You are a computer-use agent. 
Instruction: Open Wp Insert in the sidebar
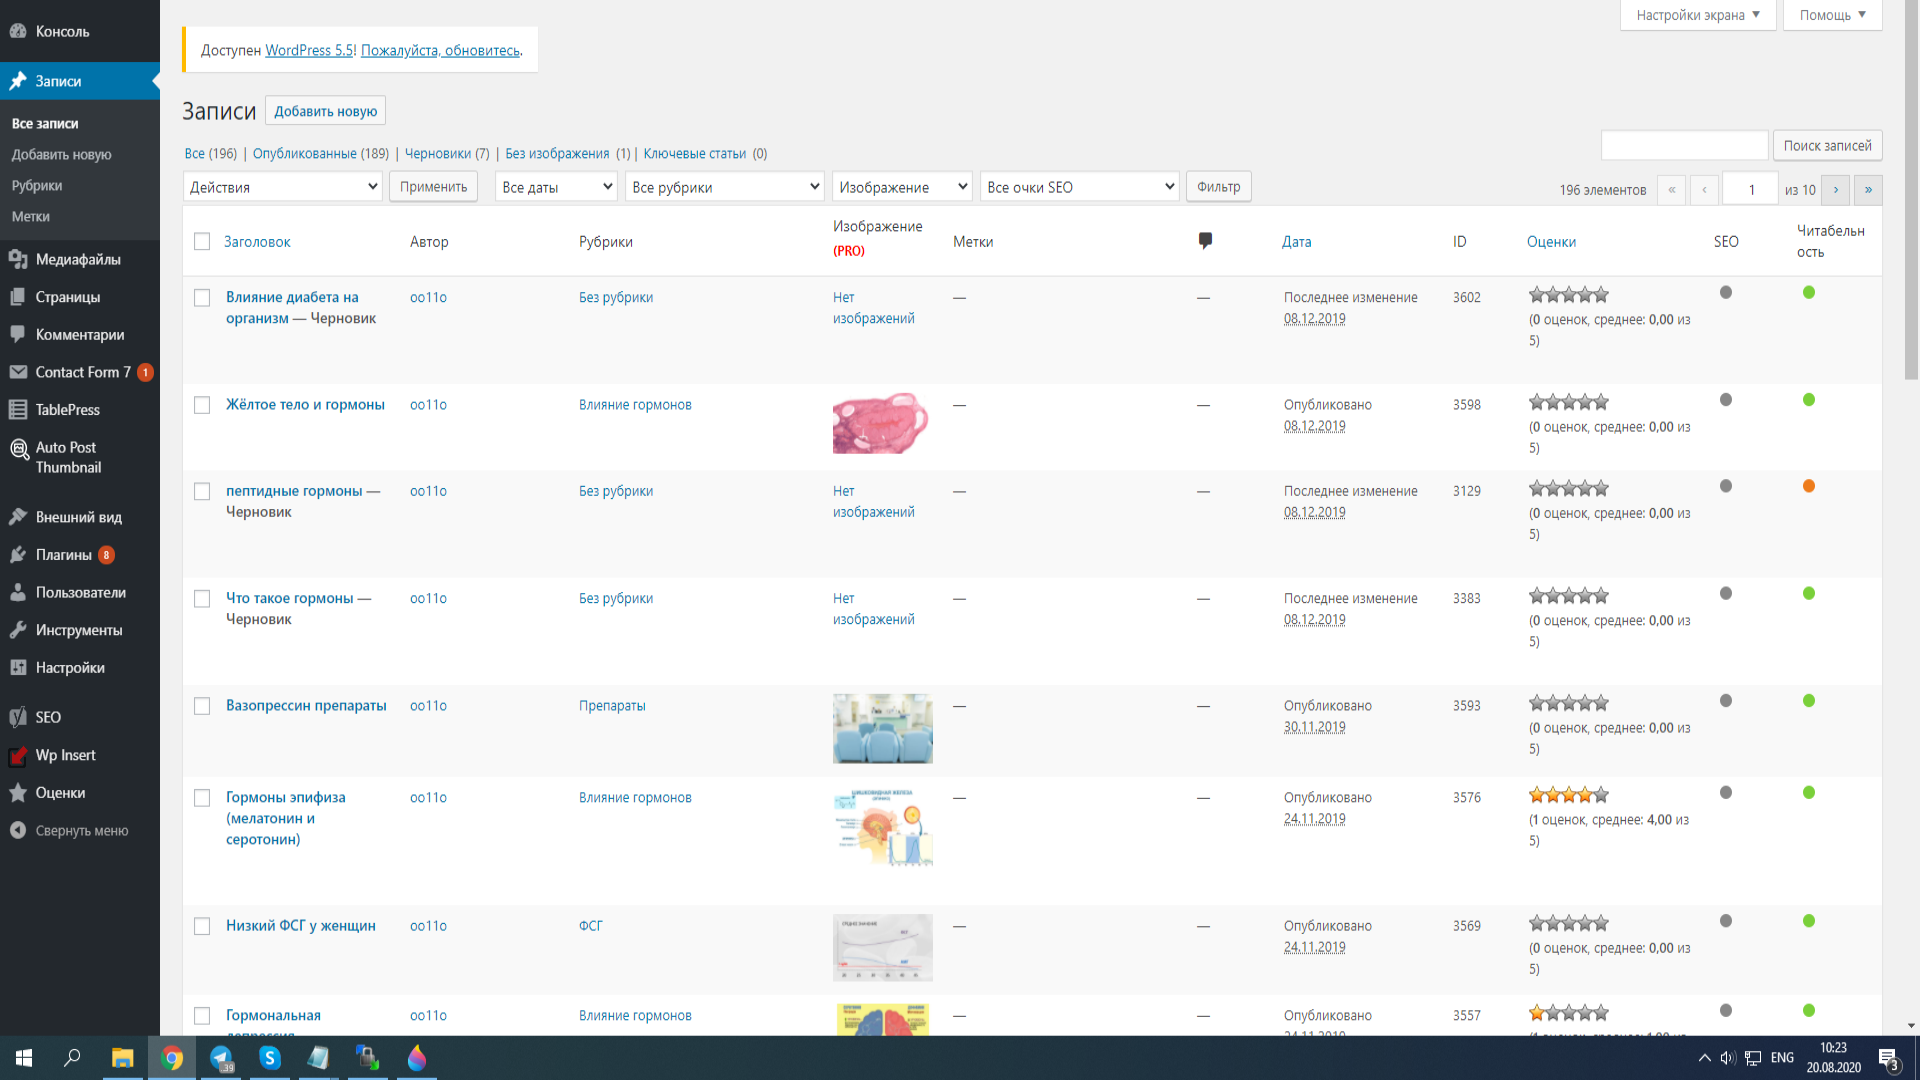pyautogui.click(x=65, y=756)
